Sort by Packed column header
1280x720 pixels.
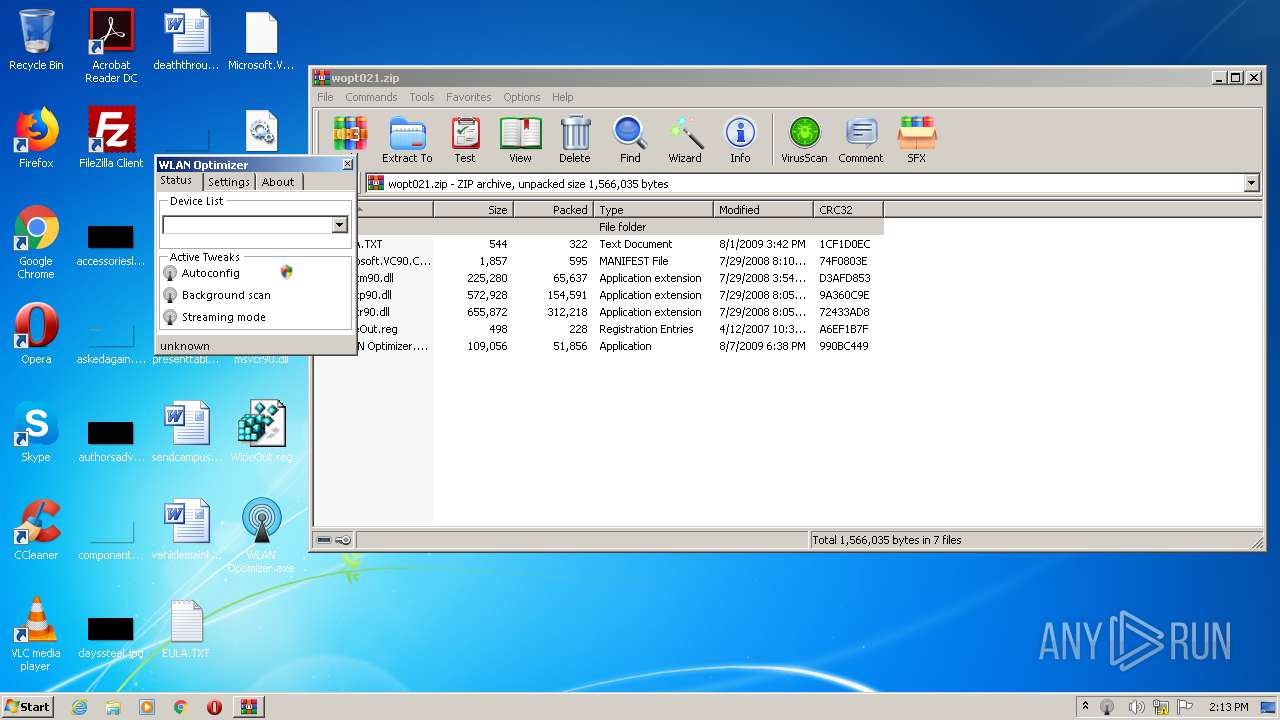coord(553,210)
